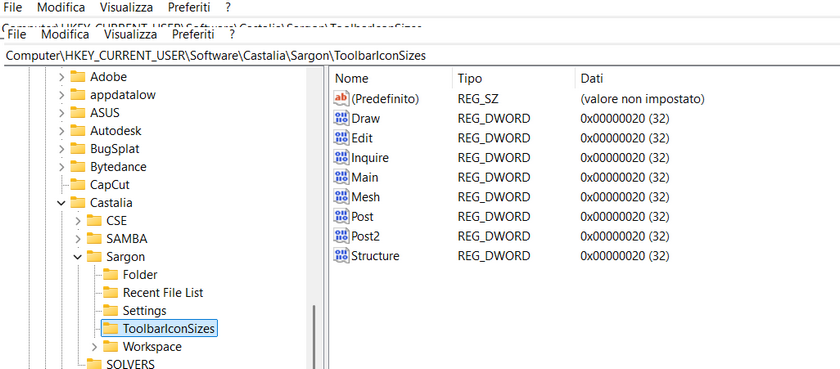The height and width of the screenshot is (369, 840).
Task: Click the appdatalow folder icon
Action: tap(78, 95)
